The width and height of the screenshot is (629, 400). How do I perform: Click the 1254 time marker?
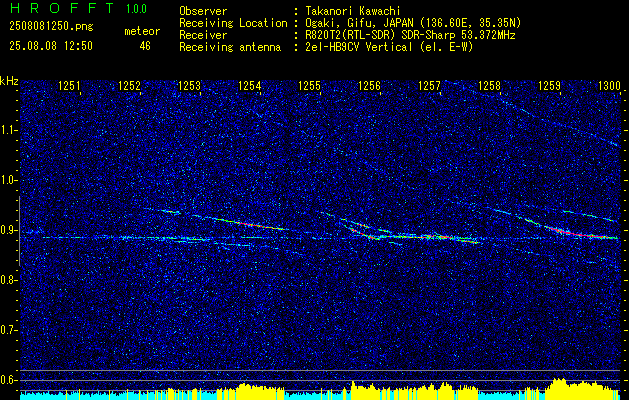[250, 86]
